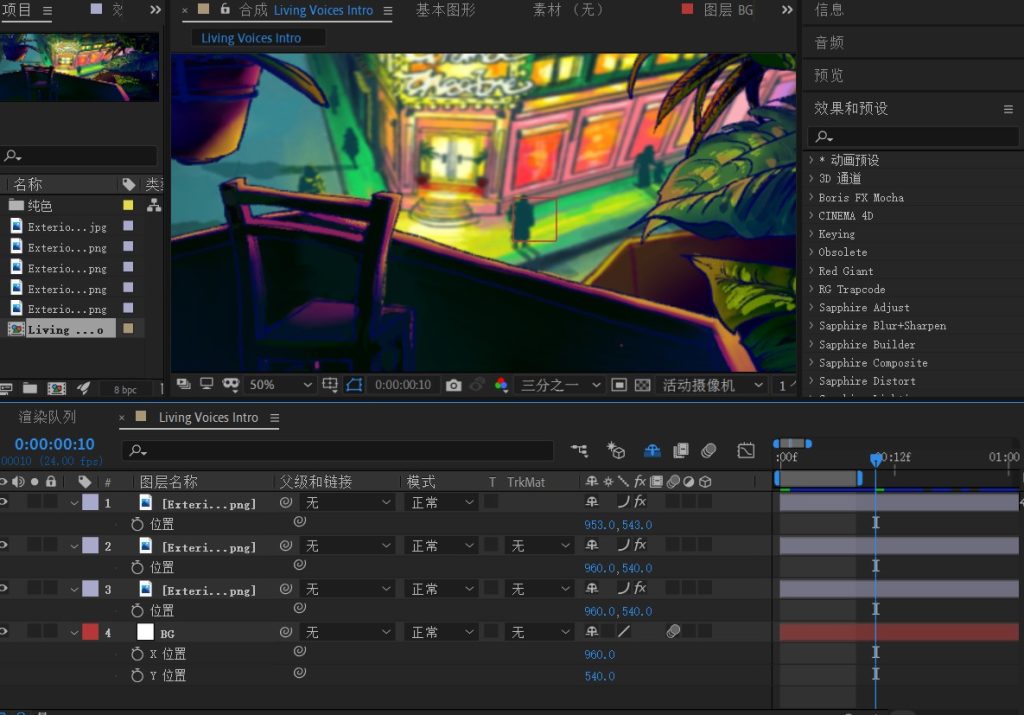Image resolution: width=1024 pixels, height=715 pixels.
Task: Toggle the motion blur switch on BG layer
Action: [x=673, y=631]
